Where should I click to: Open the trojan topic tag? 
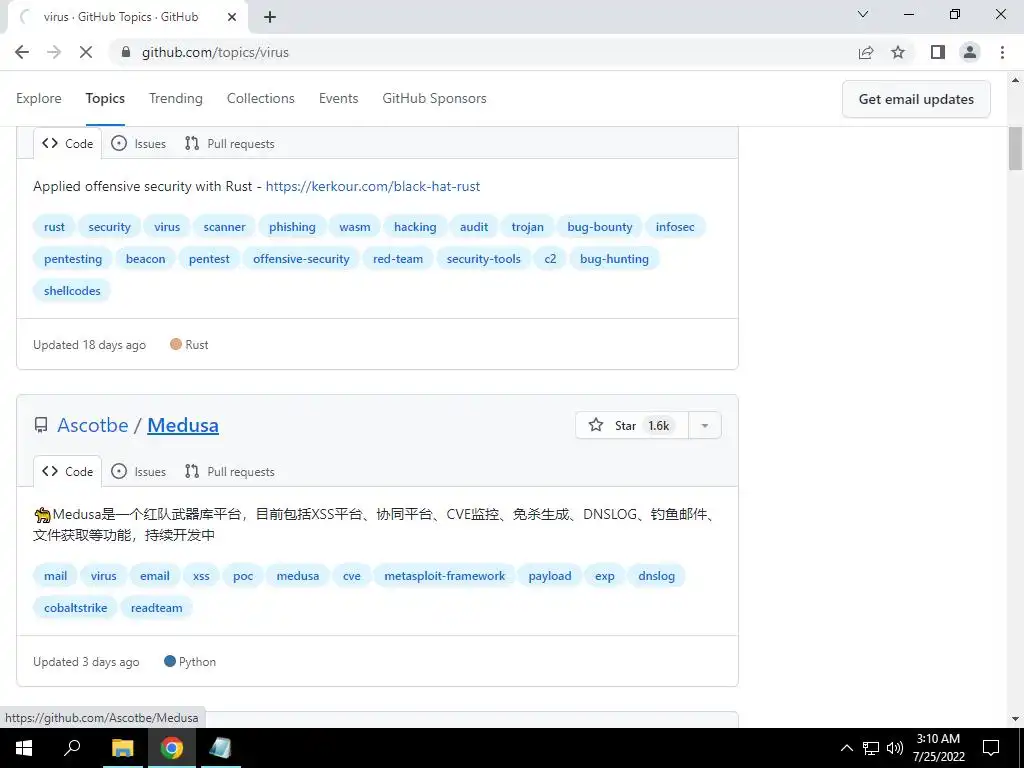[x=528, y=227]
